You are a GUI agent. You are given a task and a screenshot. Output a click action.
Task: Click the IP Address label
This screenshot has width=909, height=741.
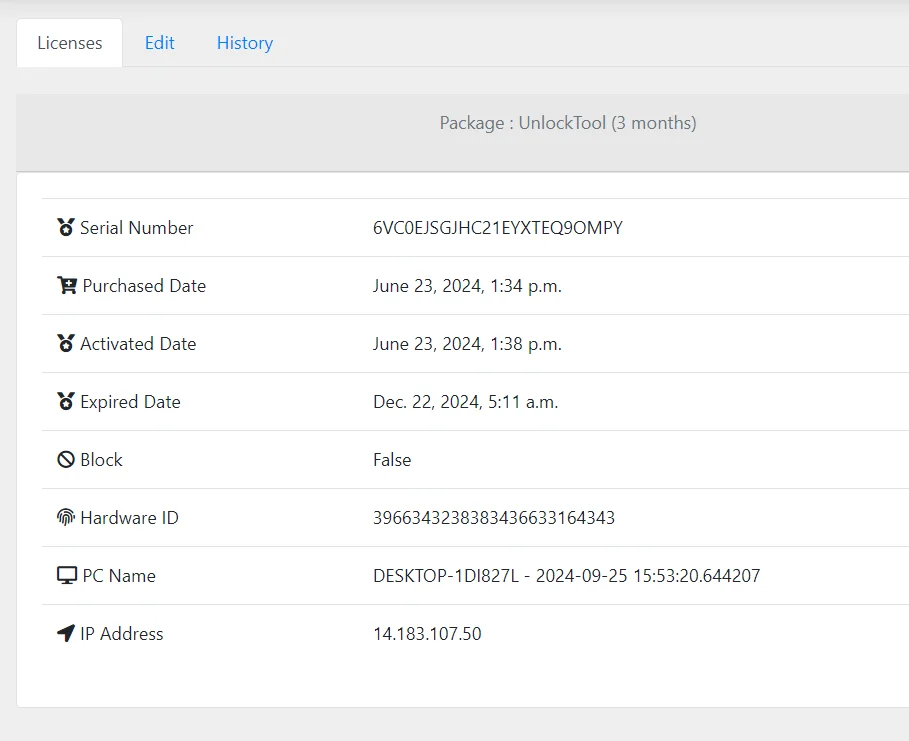click(122, 634)
